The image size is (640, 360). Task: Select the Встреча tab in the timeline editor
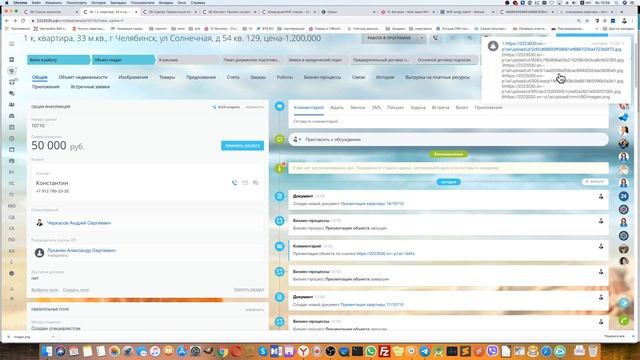click(x=440, y=107)
